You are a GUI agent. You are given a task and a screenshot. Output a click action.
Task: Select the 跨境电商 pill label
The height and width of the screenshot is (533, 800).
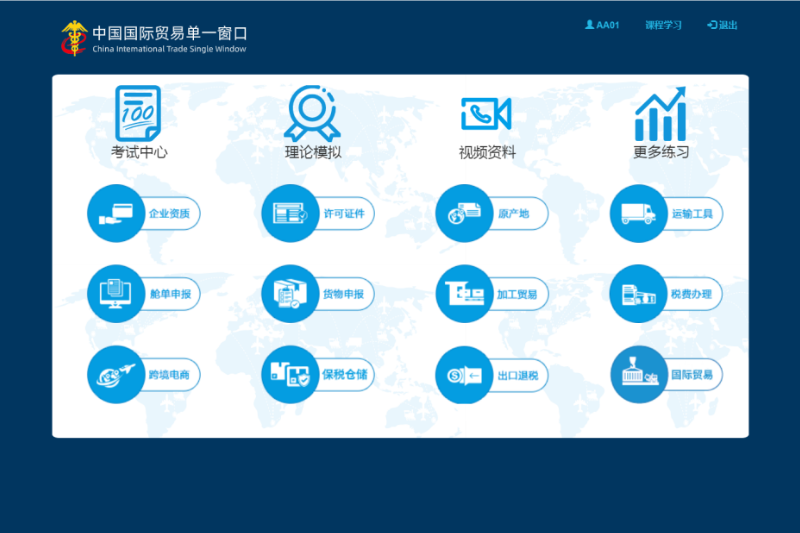pos(169,375)
